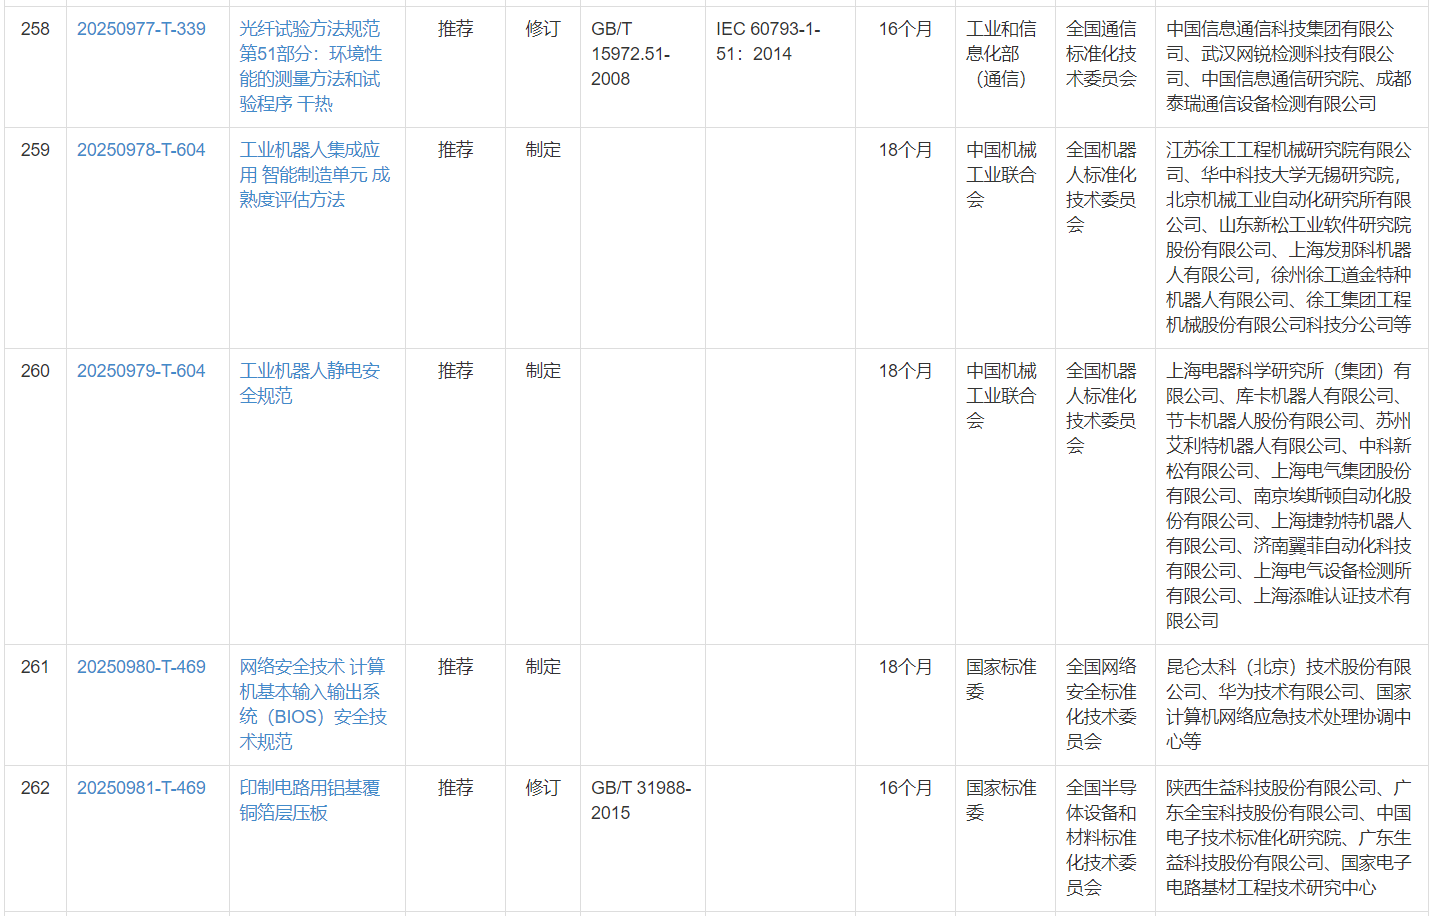Click drafting units cell starting with 昆仑太科
This screenshot has height=916, width=1434.
[1288, 704]
